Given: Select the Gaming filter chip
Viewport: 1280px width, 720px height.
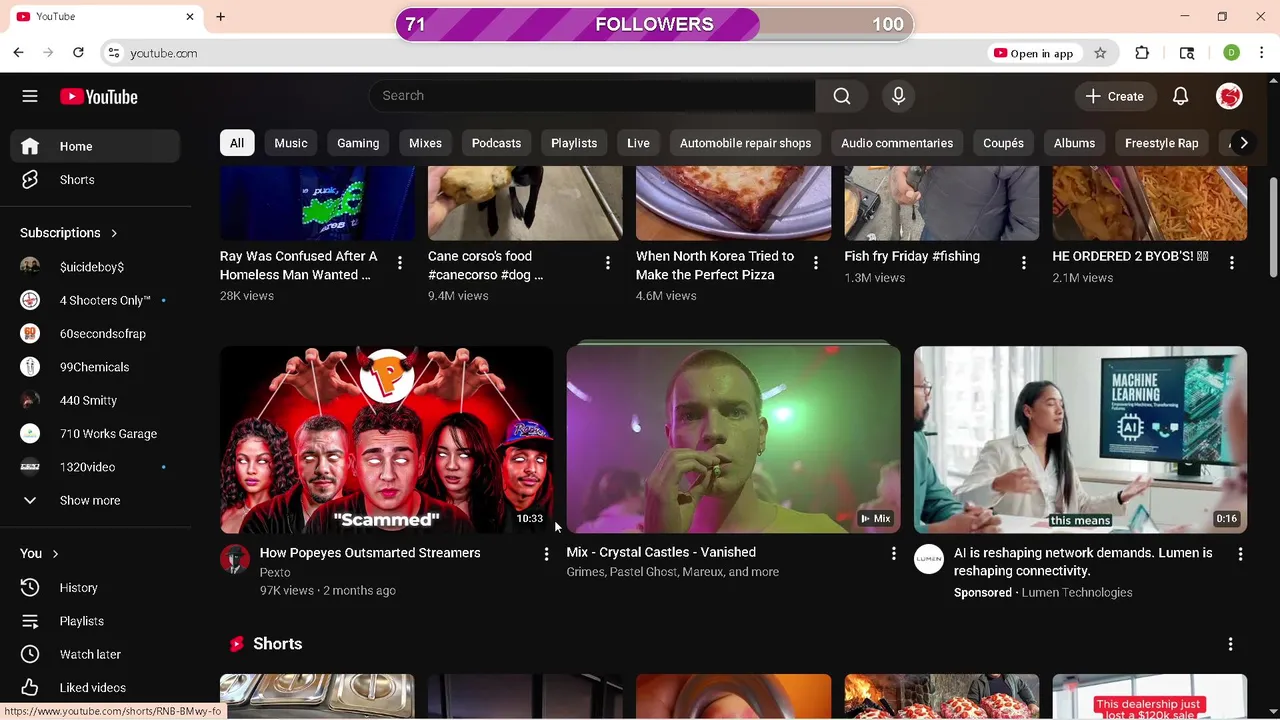Looking at the screenshot, I should pos(358,143).
